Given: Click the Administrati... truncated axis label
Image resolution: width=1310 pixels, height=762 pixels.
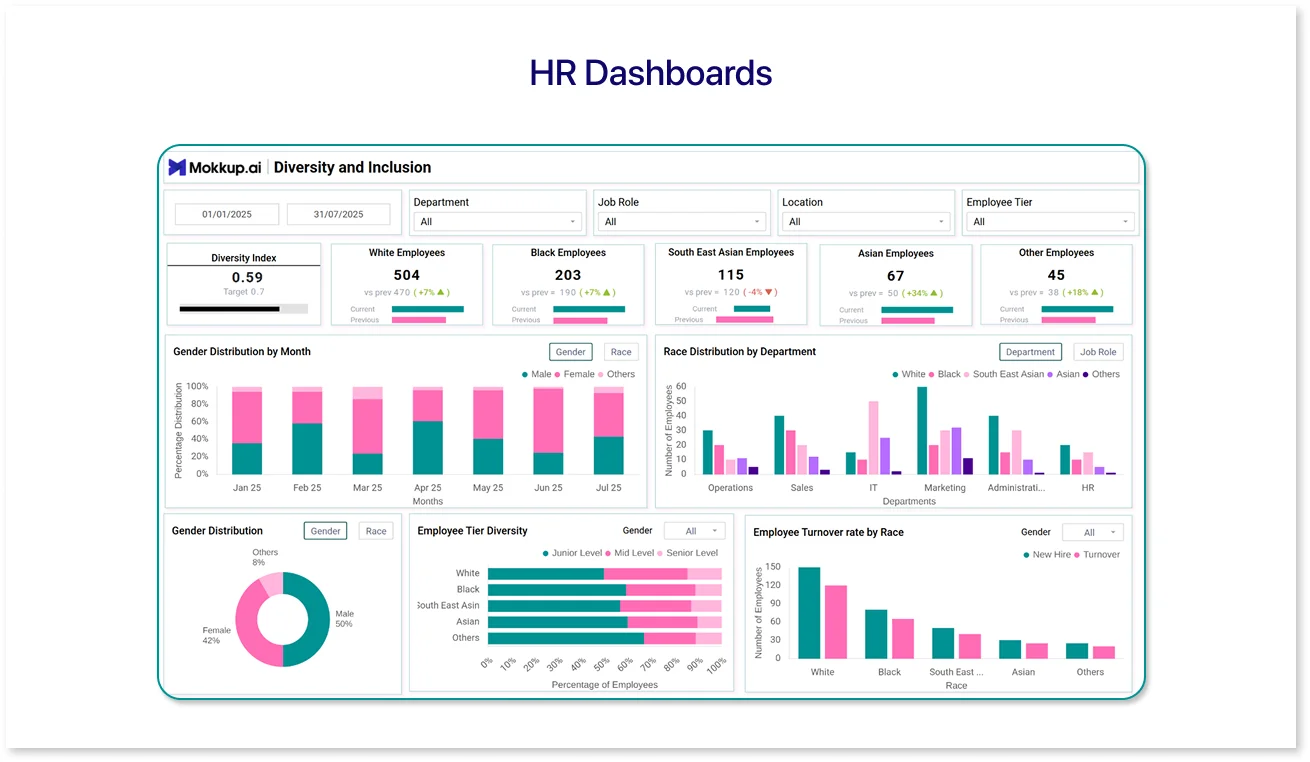Looking at the screenshot, I should tap(1016, 488).
